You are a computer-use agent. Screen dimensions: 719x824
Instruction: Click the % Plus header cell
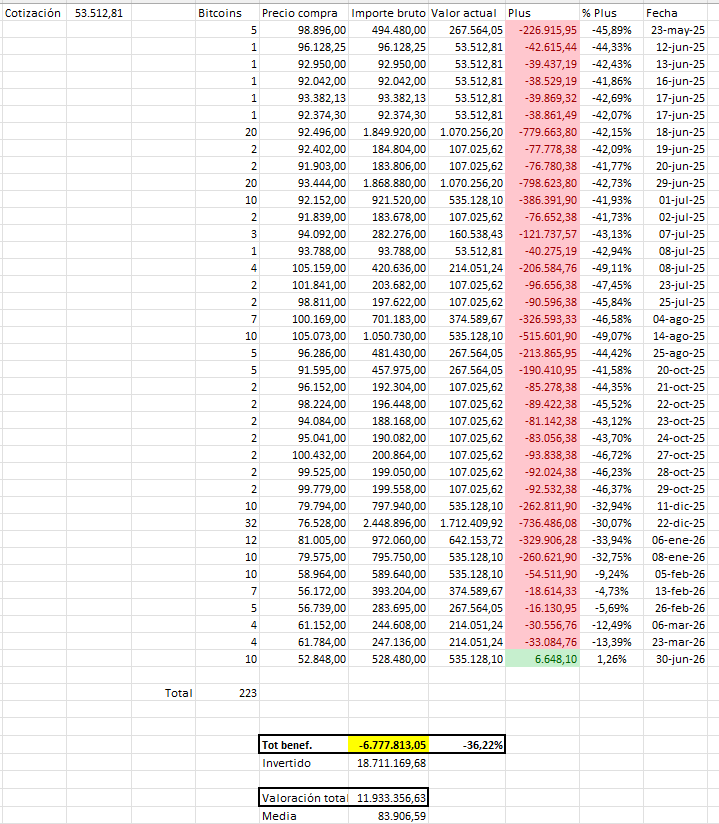pos(611,13)
